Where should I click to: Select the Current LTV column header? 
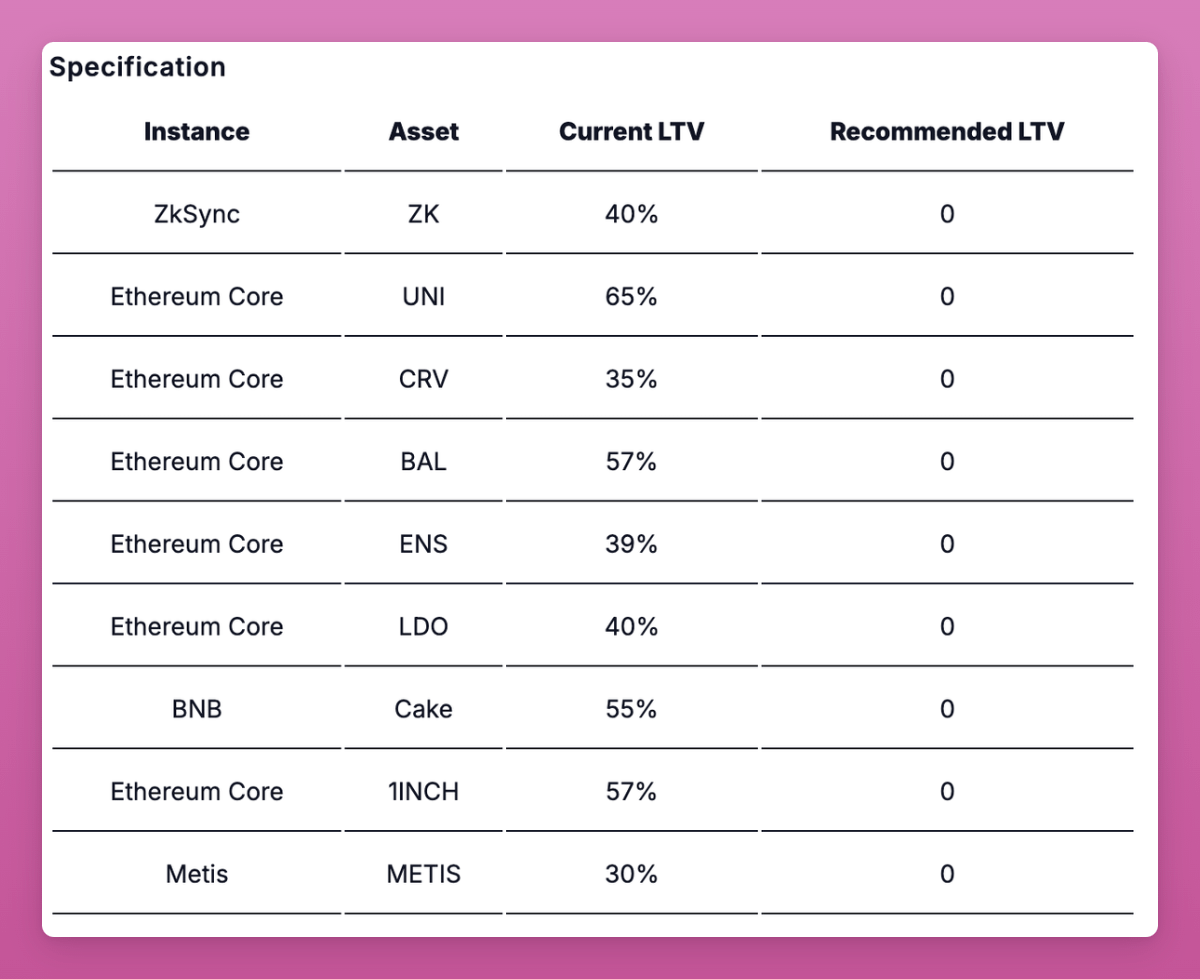631,132
